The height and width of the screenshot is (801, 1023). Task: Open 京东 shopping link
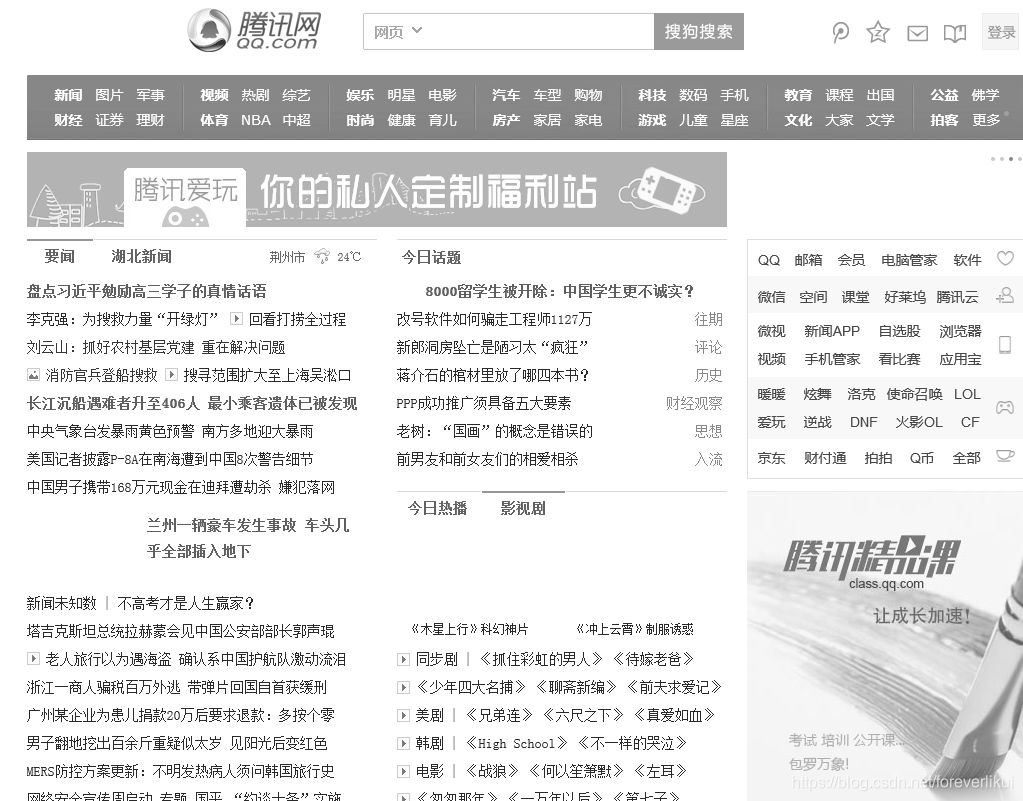click(x=771, y=458)
